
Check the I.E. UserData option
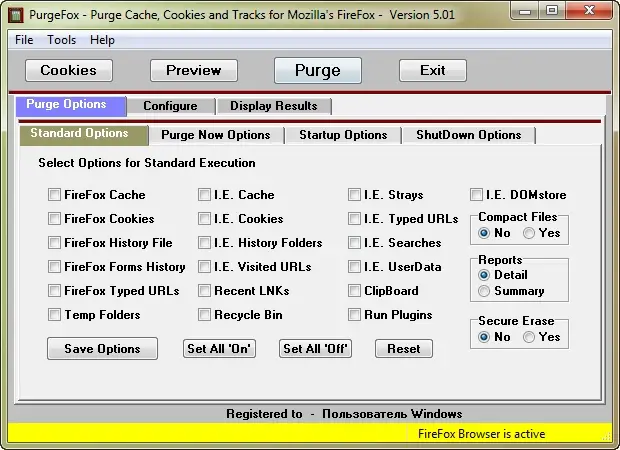[354, 267]
